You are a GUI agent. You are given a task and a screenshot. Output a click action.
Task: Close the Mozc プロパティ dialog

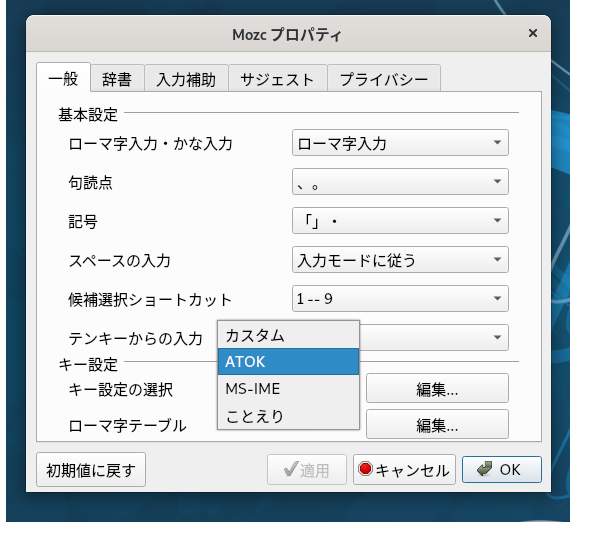(x=532, y=33)
